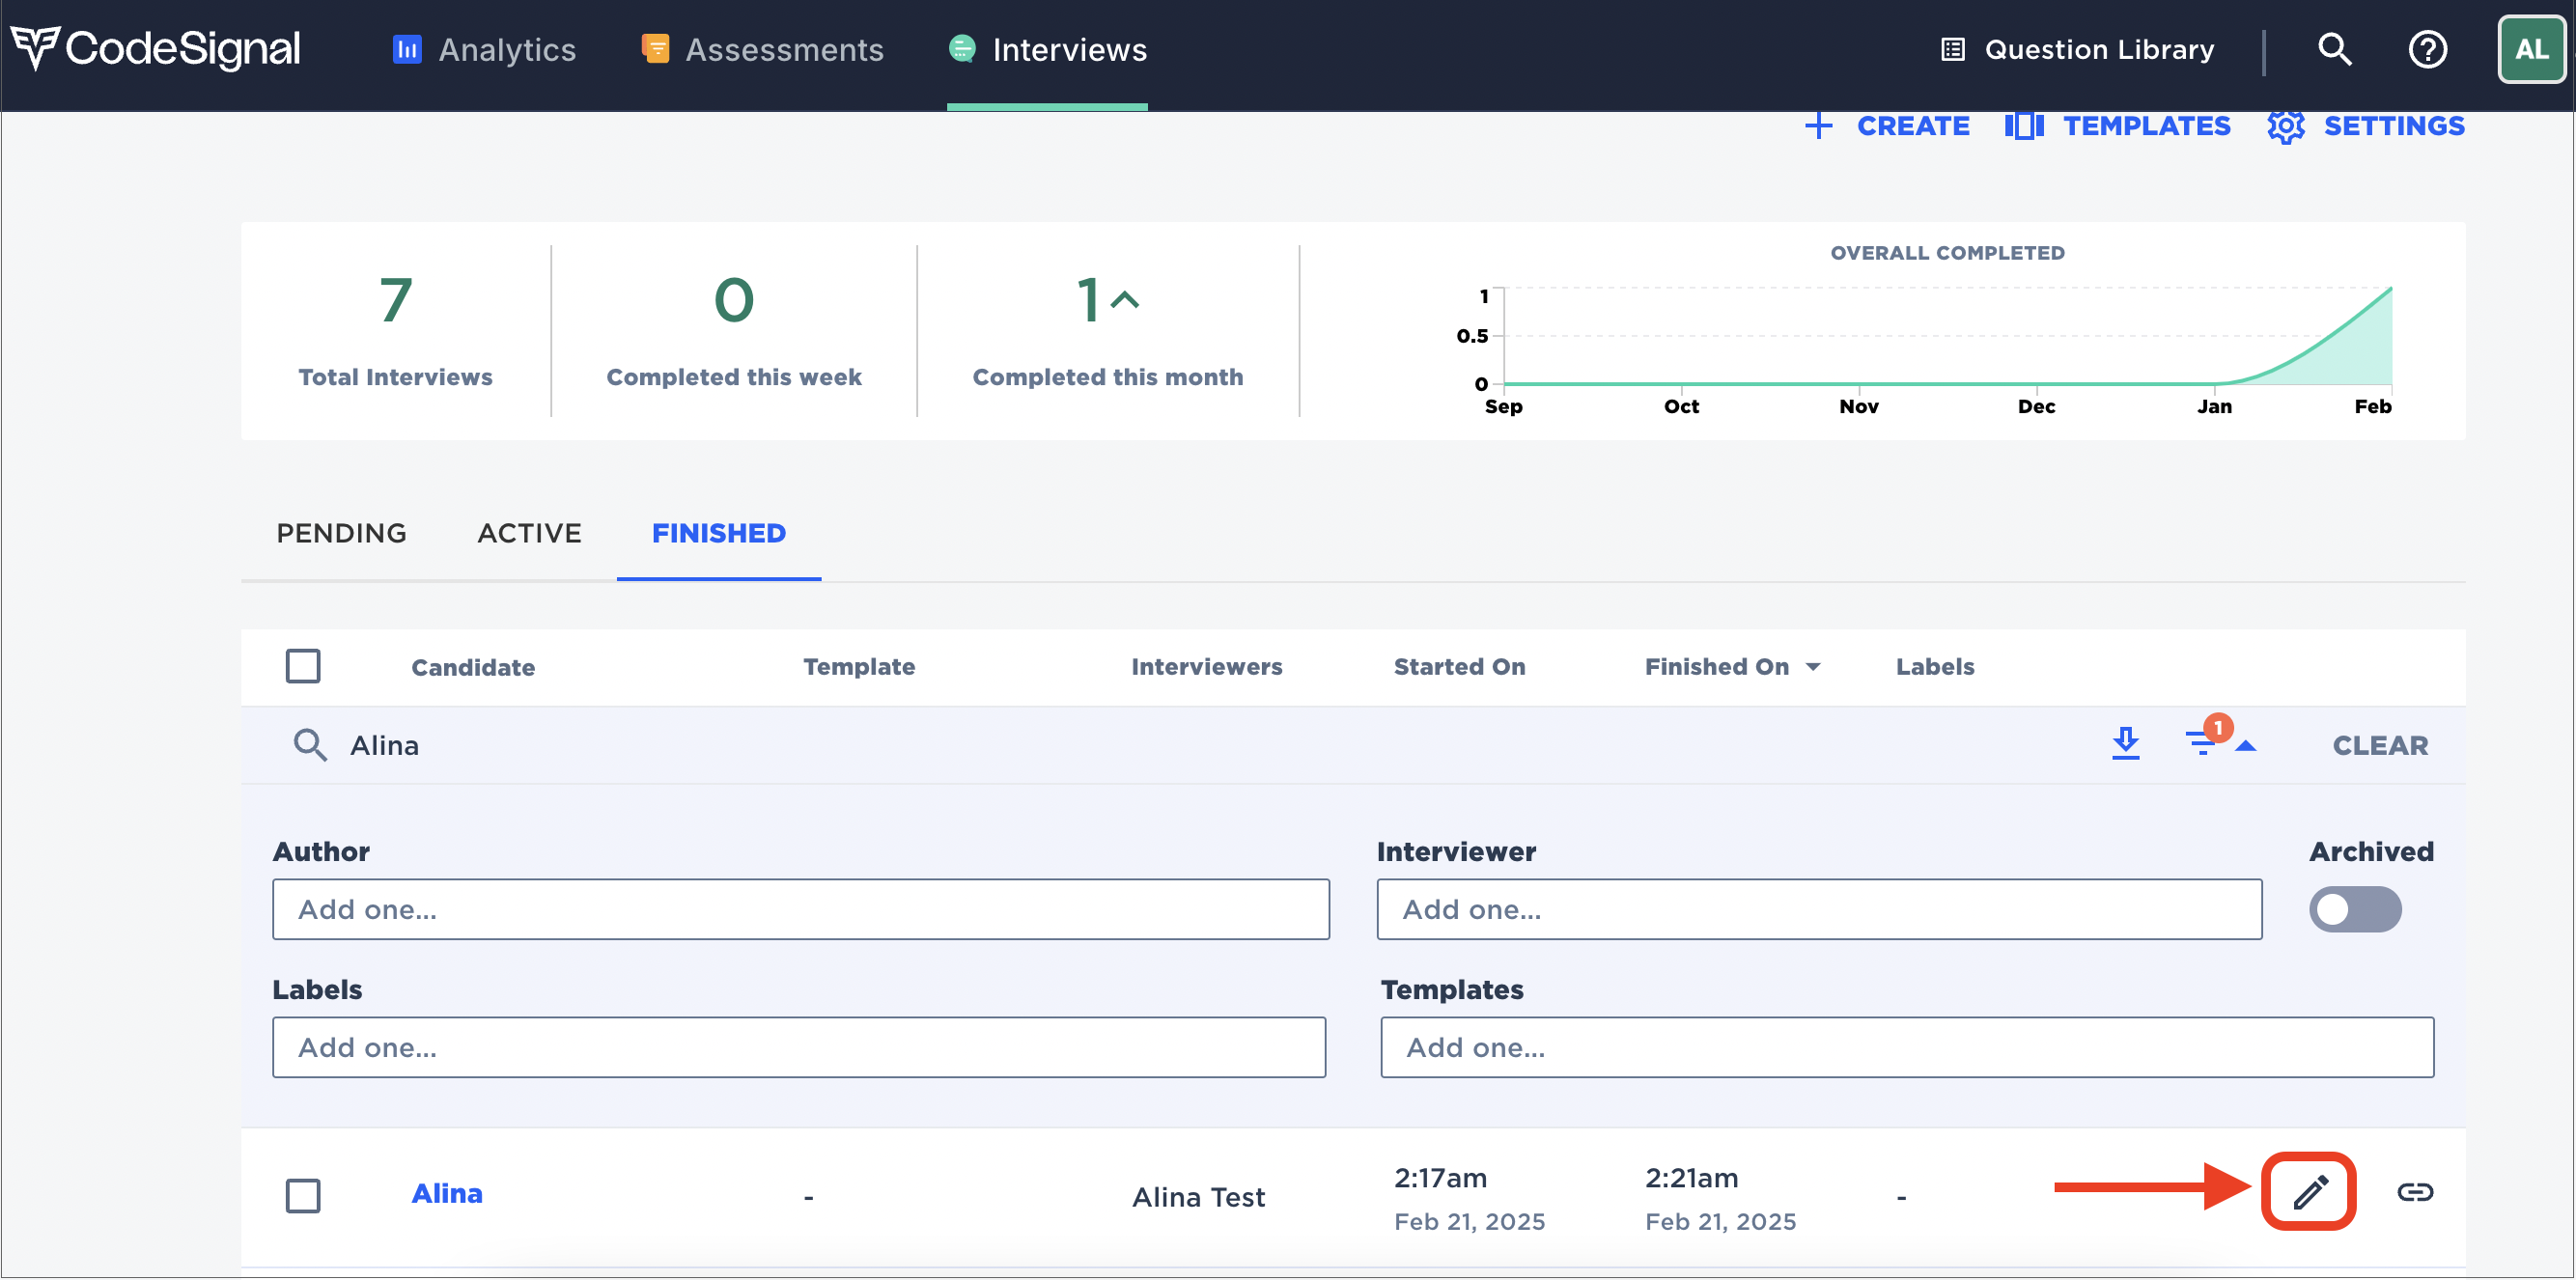The height and width of the screenshot is (1280, 2576).
Task: Open the help question mark icon
Action: [2427, 49]
